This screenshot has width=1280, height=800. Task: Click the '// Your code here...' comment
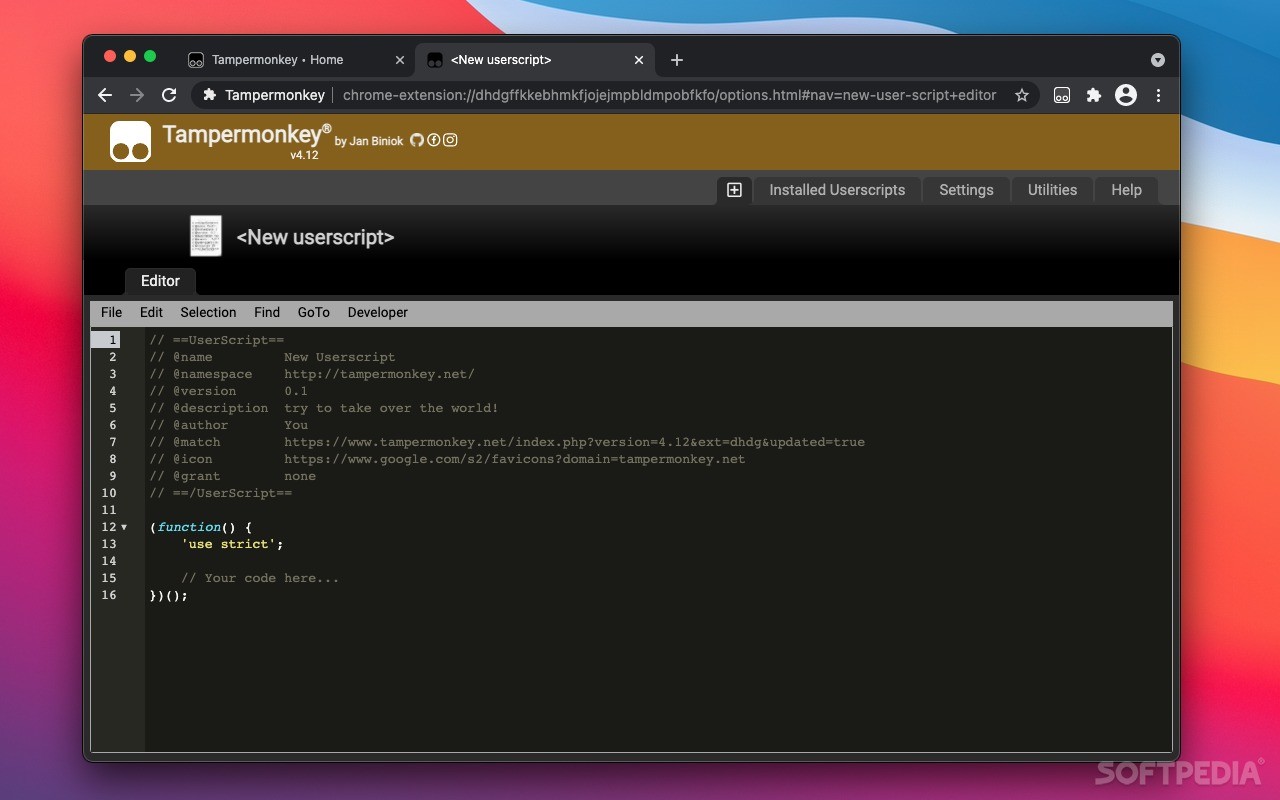tap(260, 578)
